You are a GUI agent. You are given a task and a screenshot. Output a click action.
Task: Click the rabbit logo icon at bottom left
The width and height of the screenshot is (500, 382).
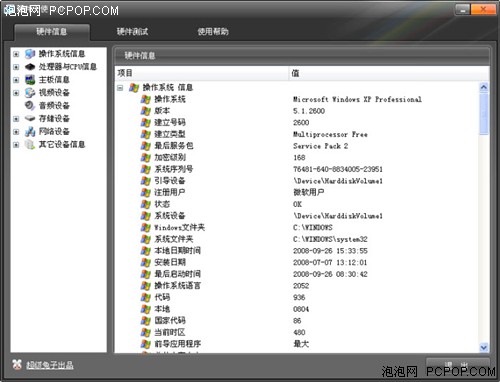[x=17, y=365]
